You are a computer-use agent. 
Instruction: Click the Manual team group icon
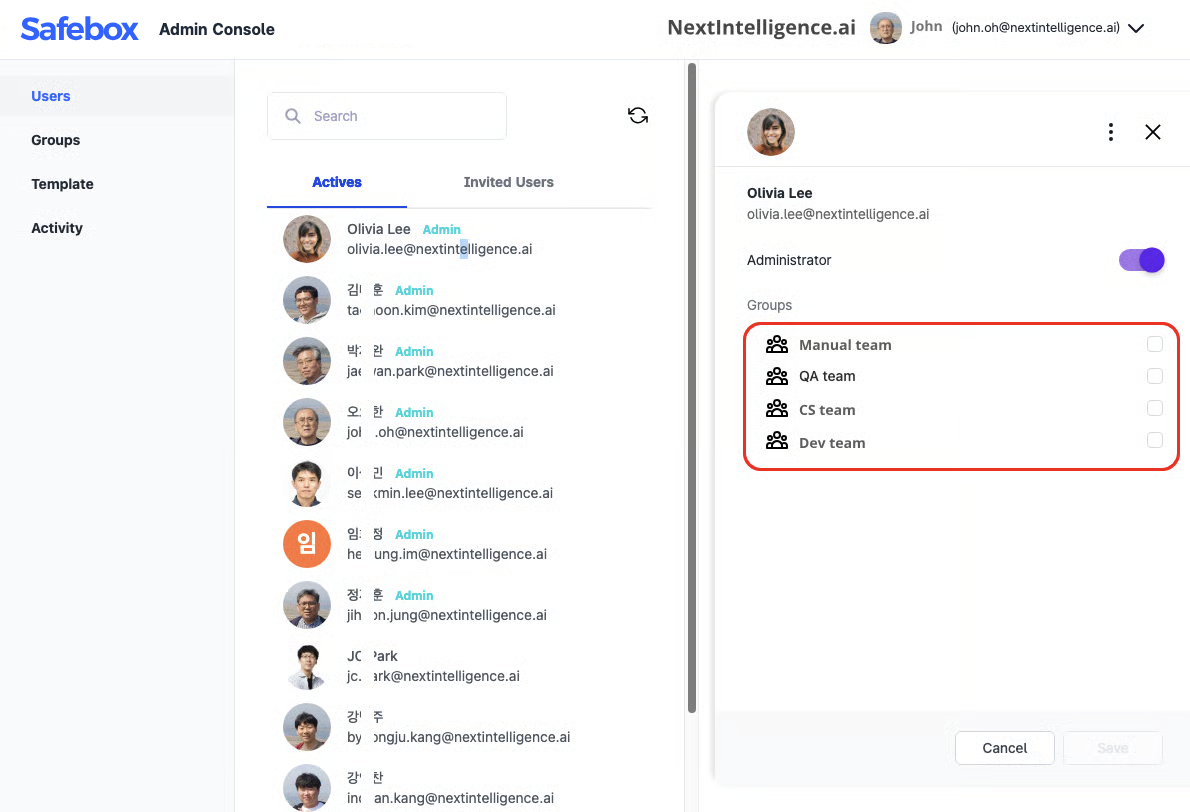point(777,345)
